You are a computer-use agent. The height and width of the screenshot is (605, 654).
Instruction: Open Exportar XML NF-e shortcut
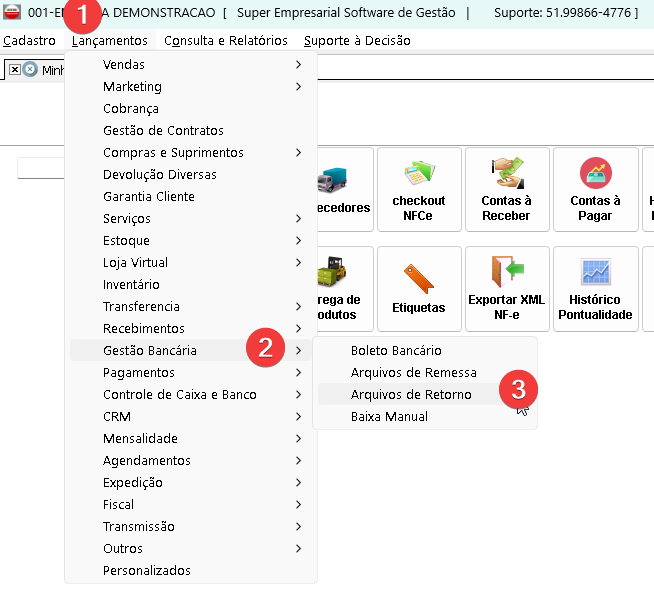tap(507, 289)
